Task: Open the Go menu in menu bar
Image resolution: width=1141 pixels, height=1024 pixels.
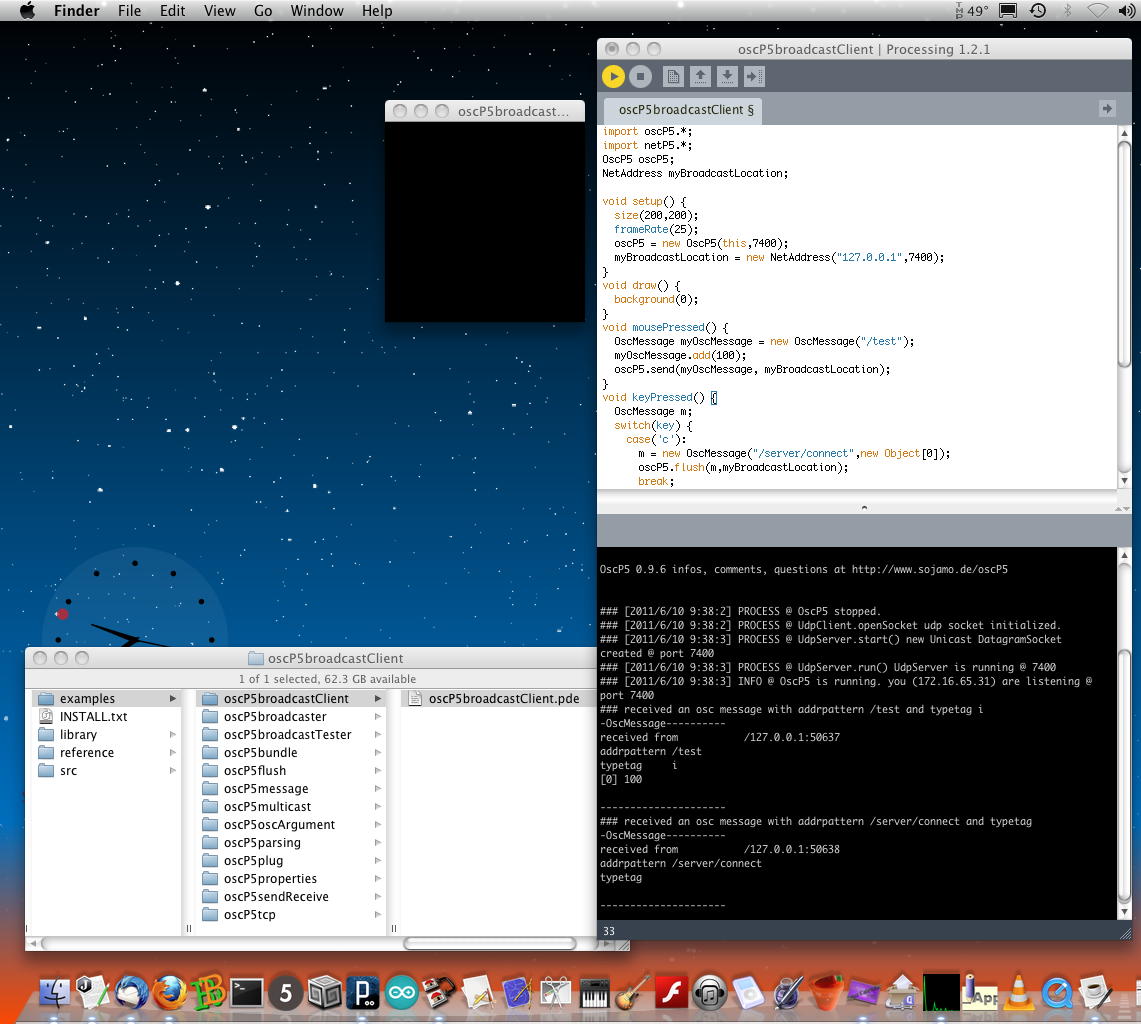Action: [263, 11]
